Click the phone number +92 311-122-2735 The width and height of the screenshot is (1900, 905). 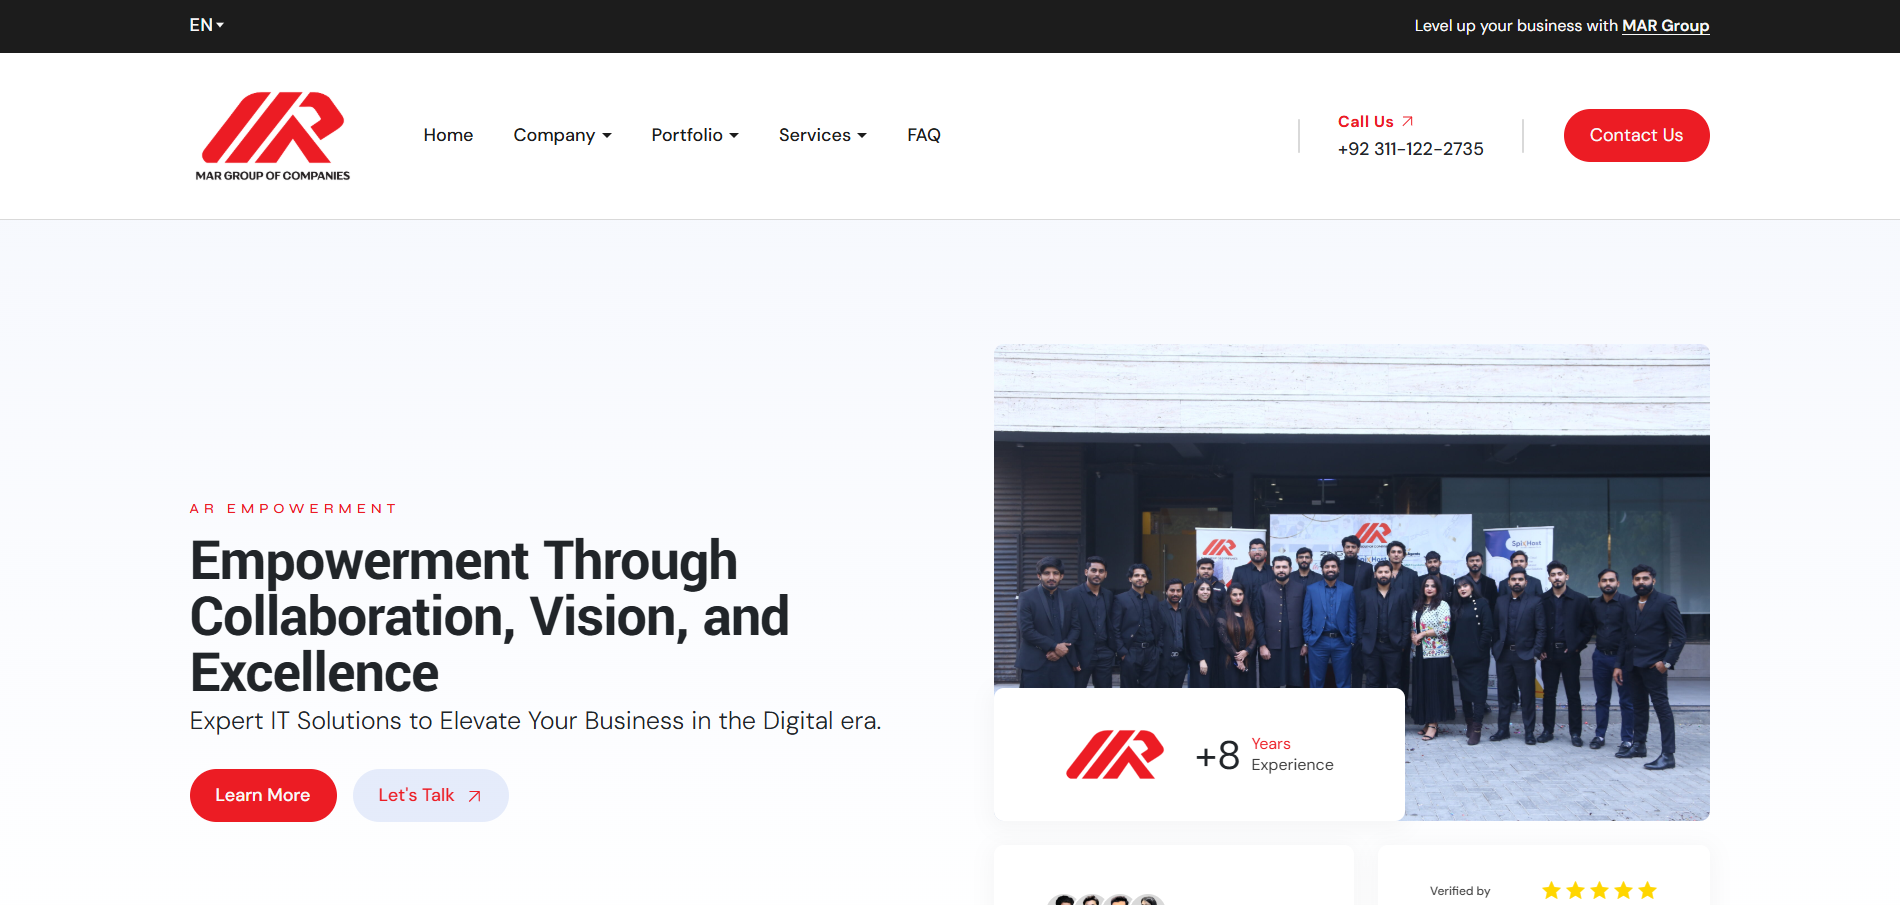tap(1410, 149)
